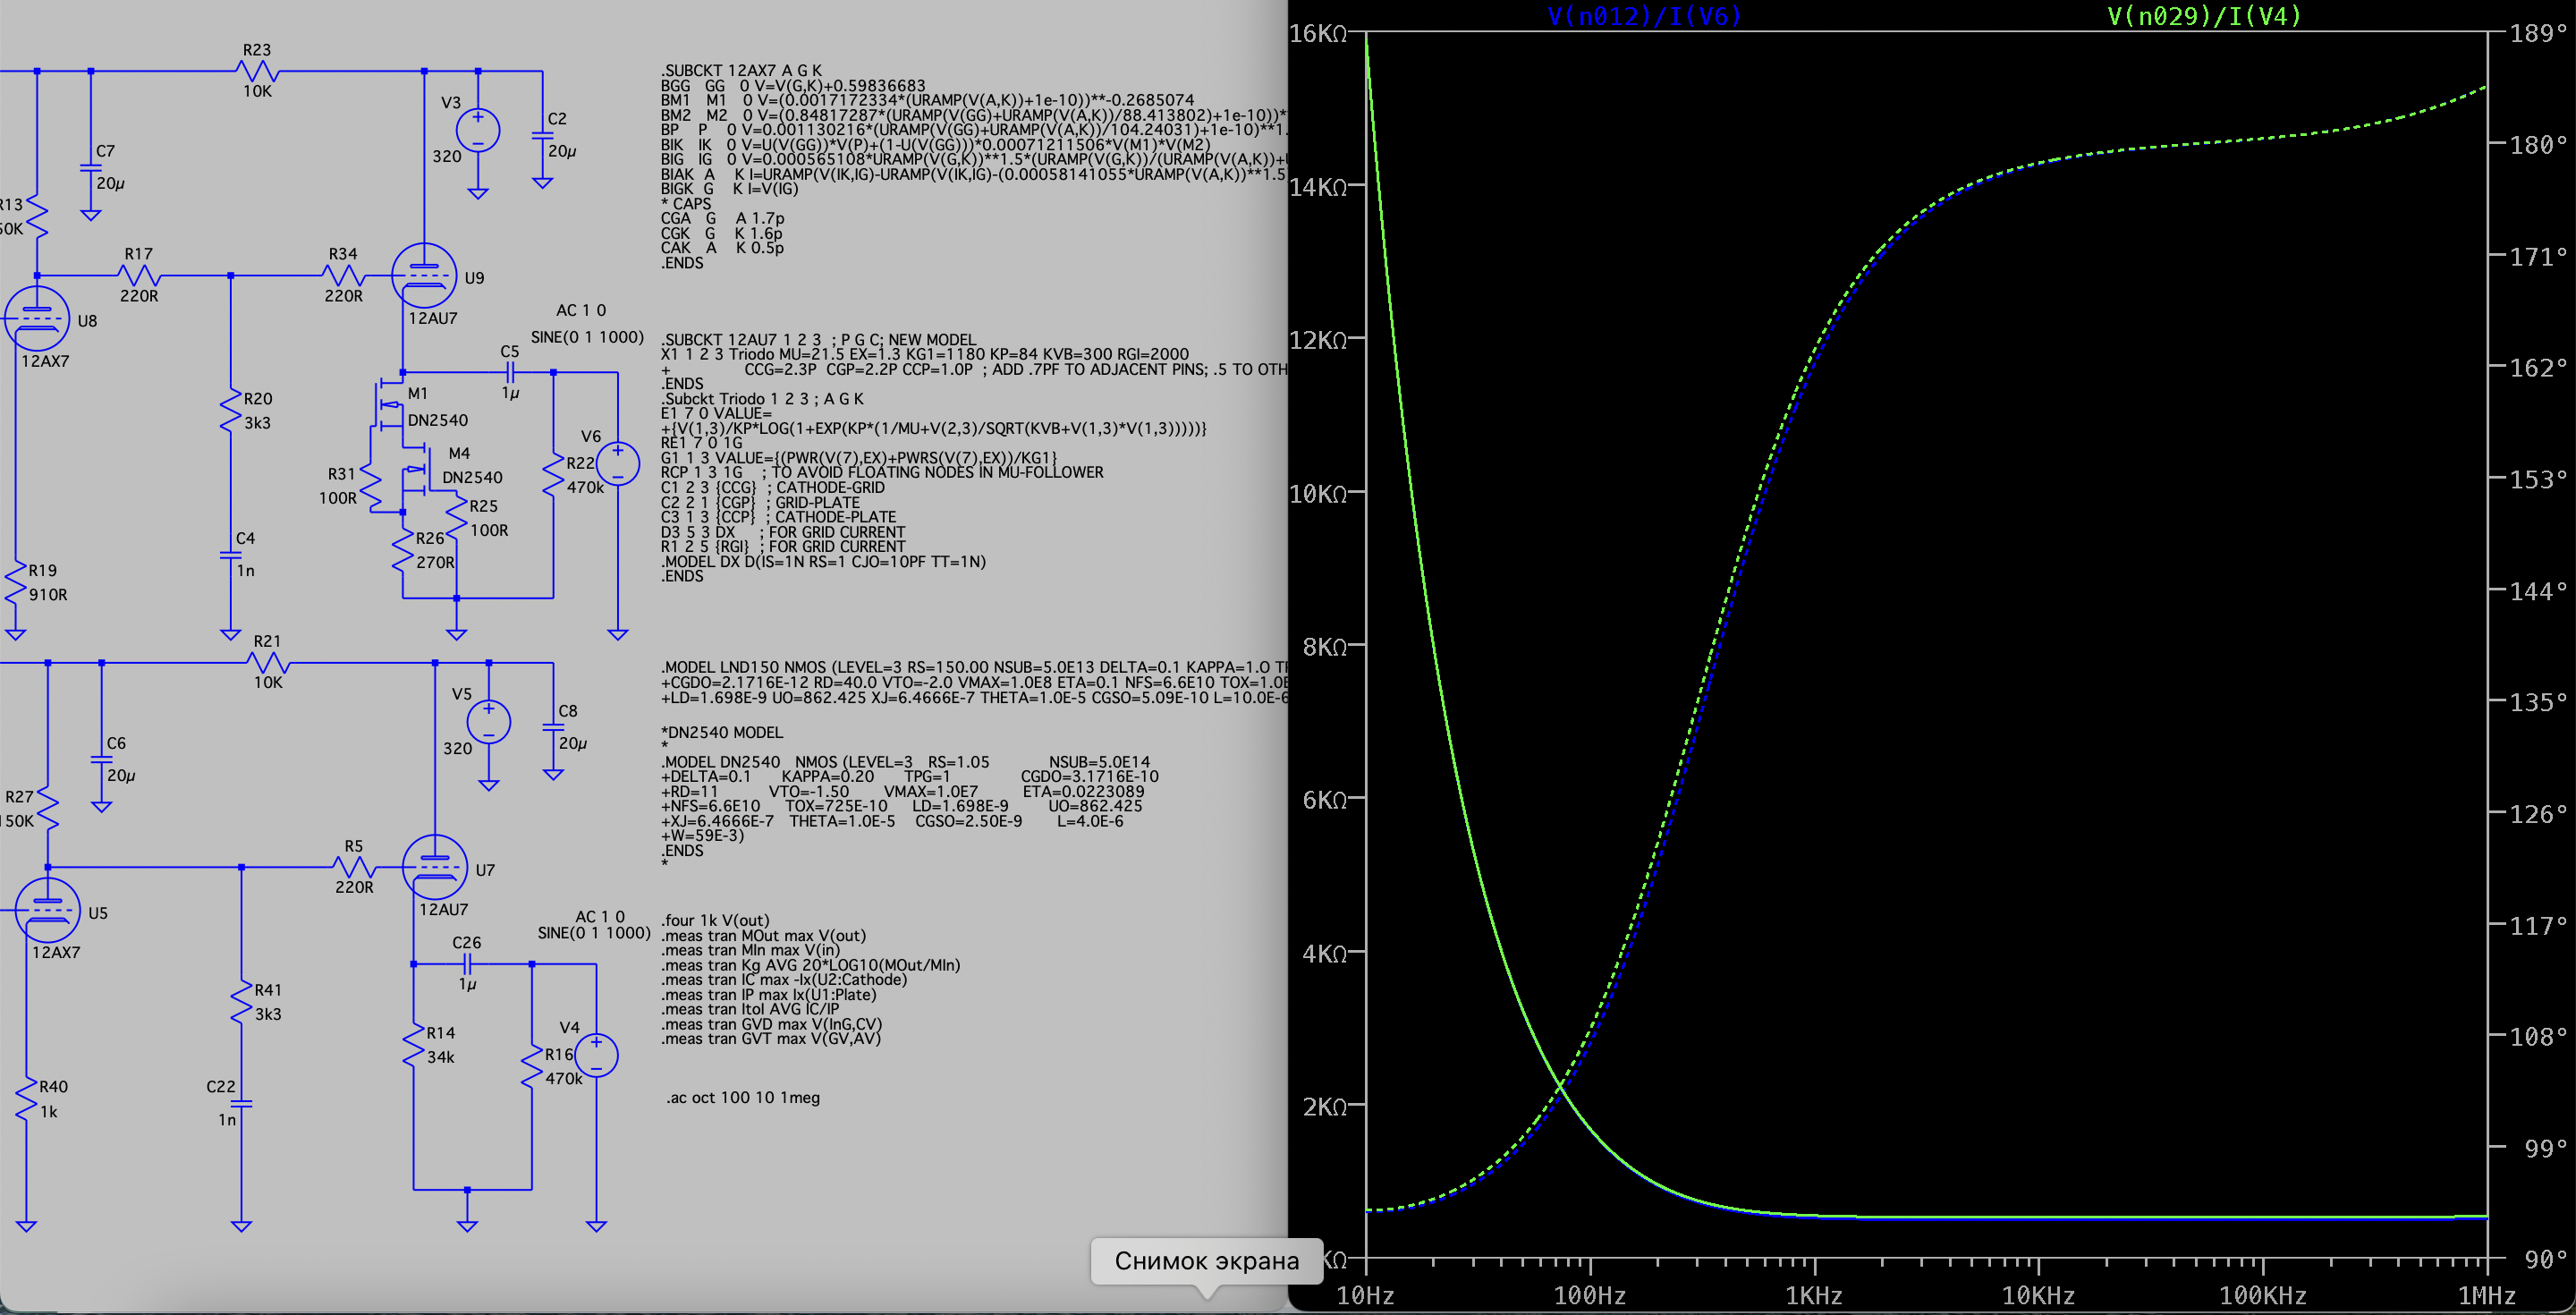The width and height of the screenshot is (2576, 1315).
Task: Click the Снимок экрана tooltip
Action: click(x=1206, y=1261)
